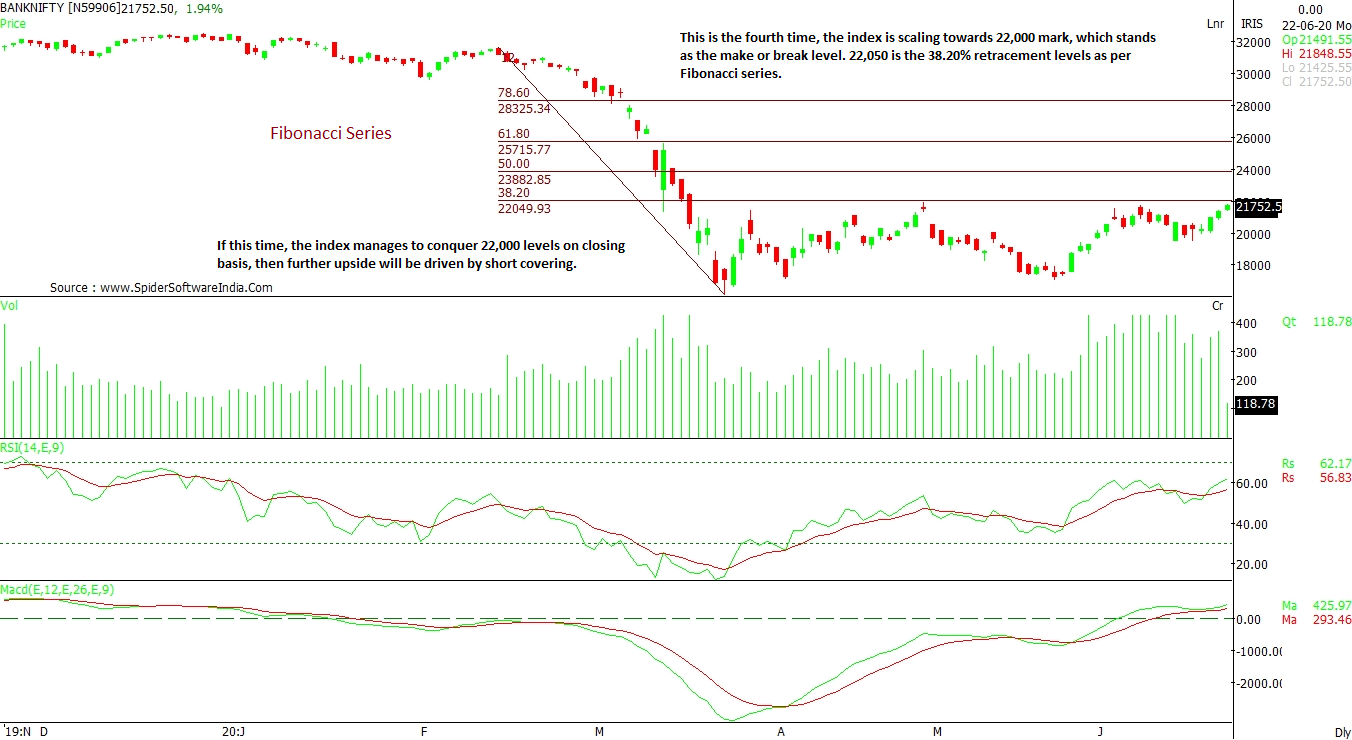
Task: Click the 50.00 Fibonacci level label
Action: [514, 164]
